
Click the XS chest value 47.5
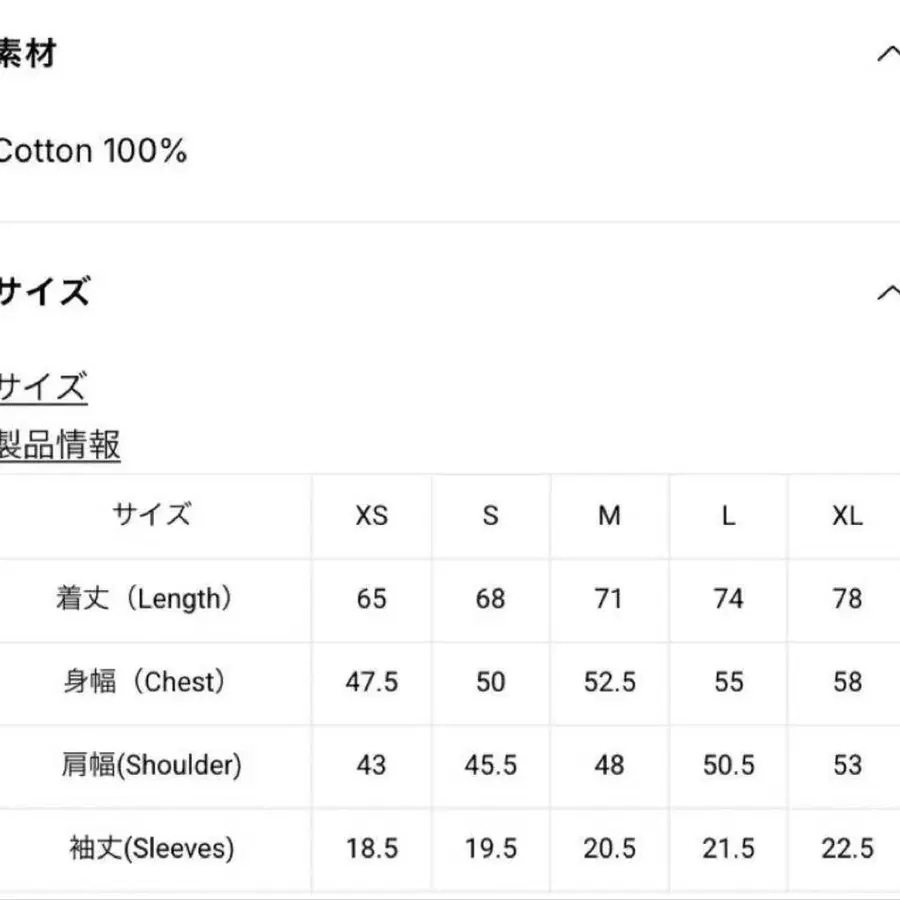point(371,682)
